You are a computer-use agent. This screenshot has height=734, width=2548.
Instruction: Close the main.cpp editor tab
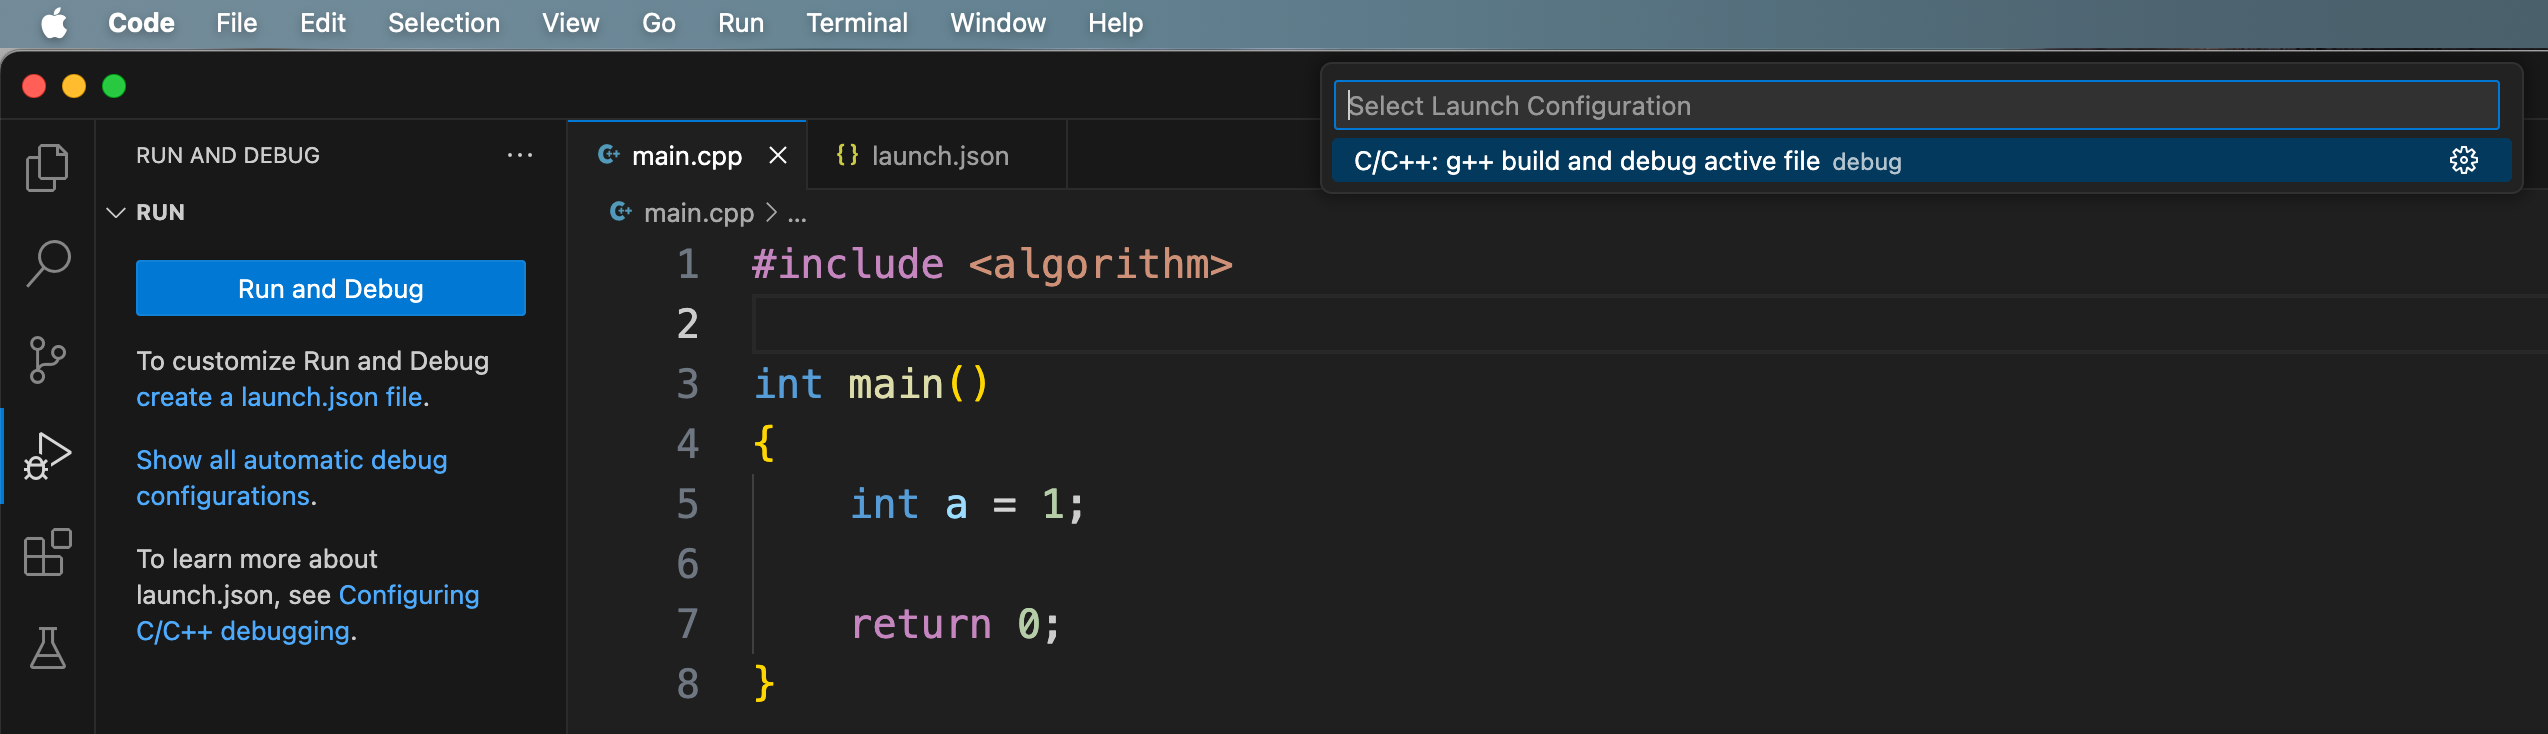pyautogui.click(x=778, y=156)
